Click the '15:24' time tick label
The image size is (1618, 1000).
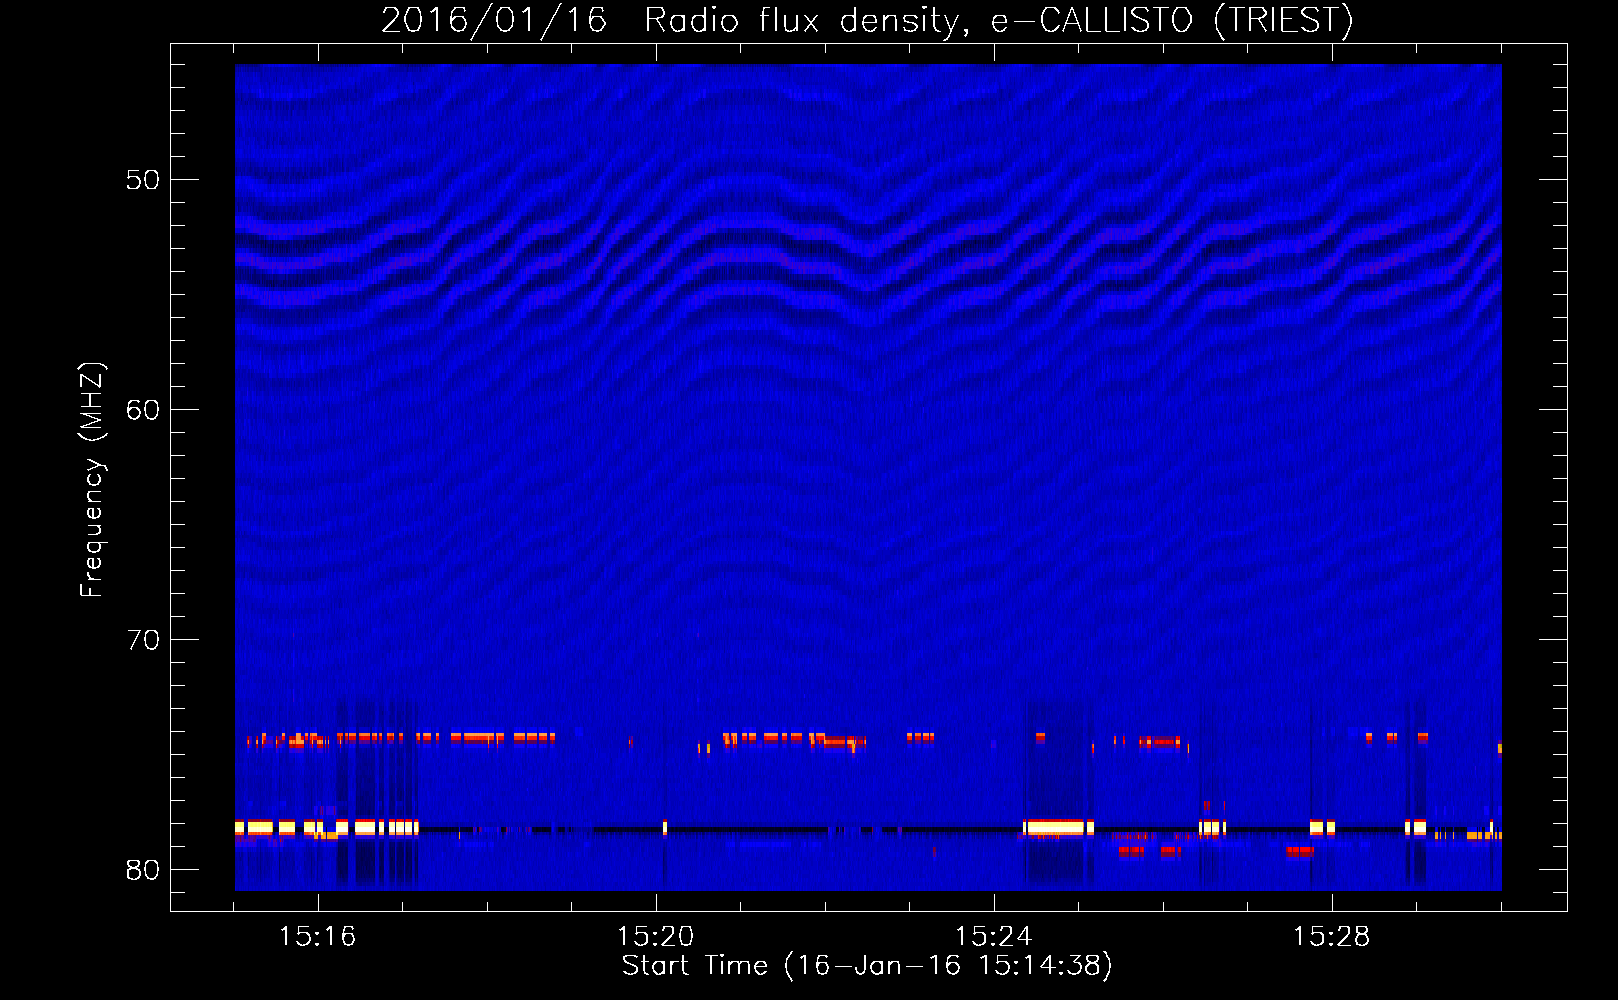point(993,936)
